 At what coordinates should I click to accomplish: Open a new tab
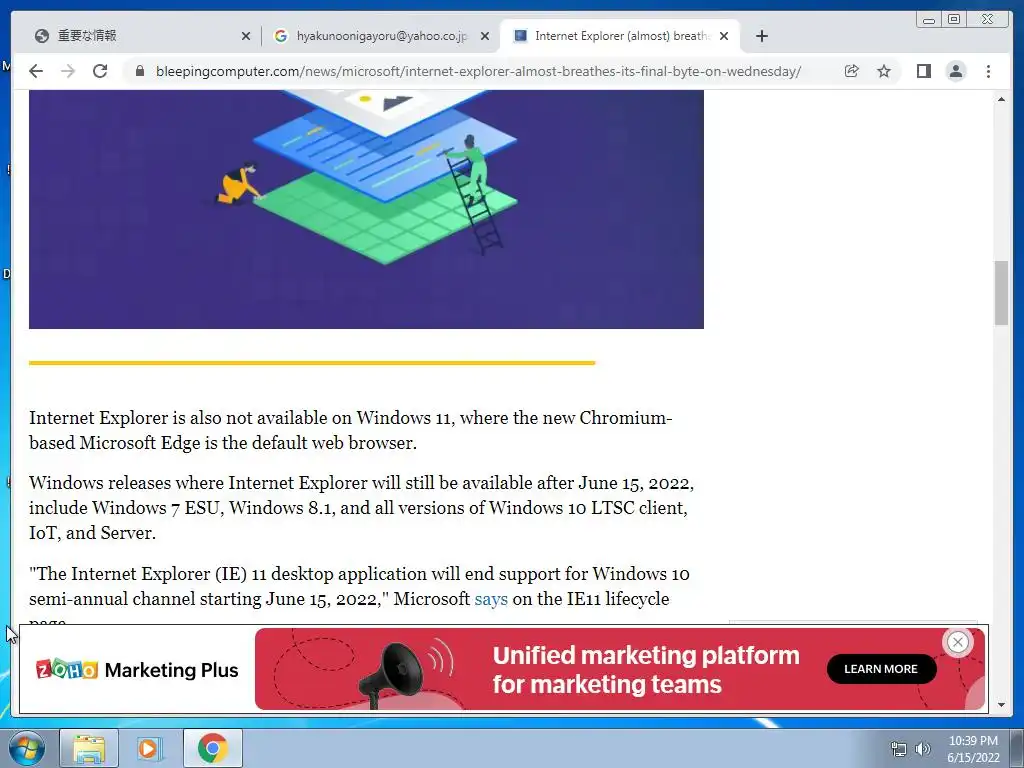pos(761,36)
